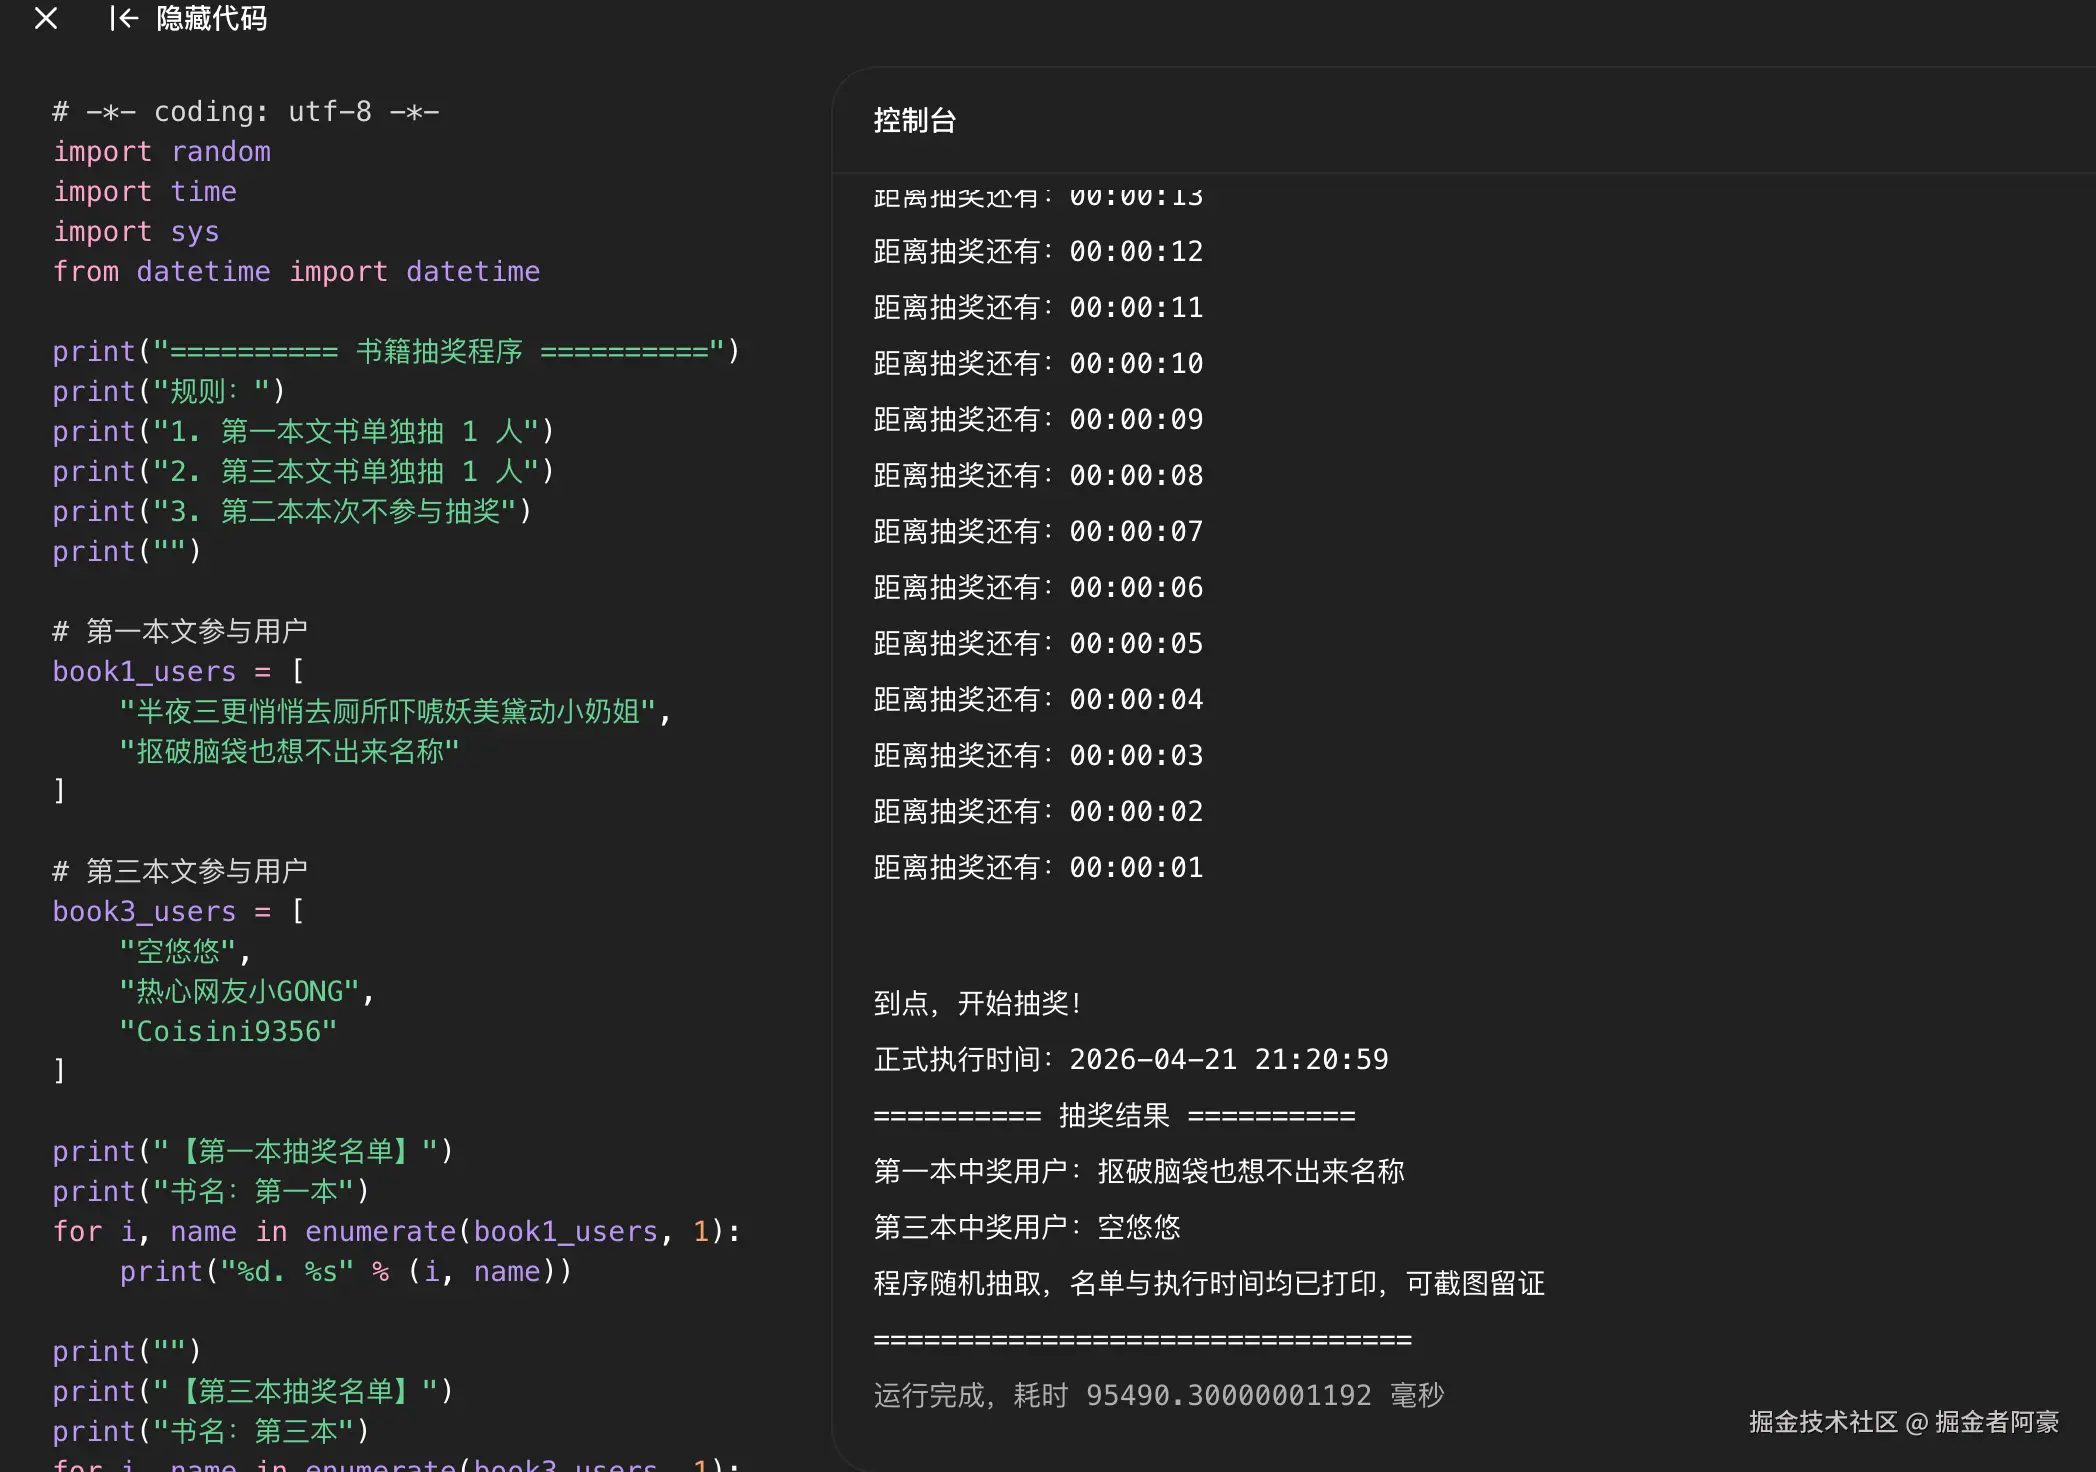
Task: Click console countdown line 00:00:12
Action: pos(1038,252)
